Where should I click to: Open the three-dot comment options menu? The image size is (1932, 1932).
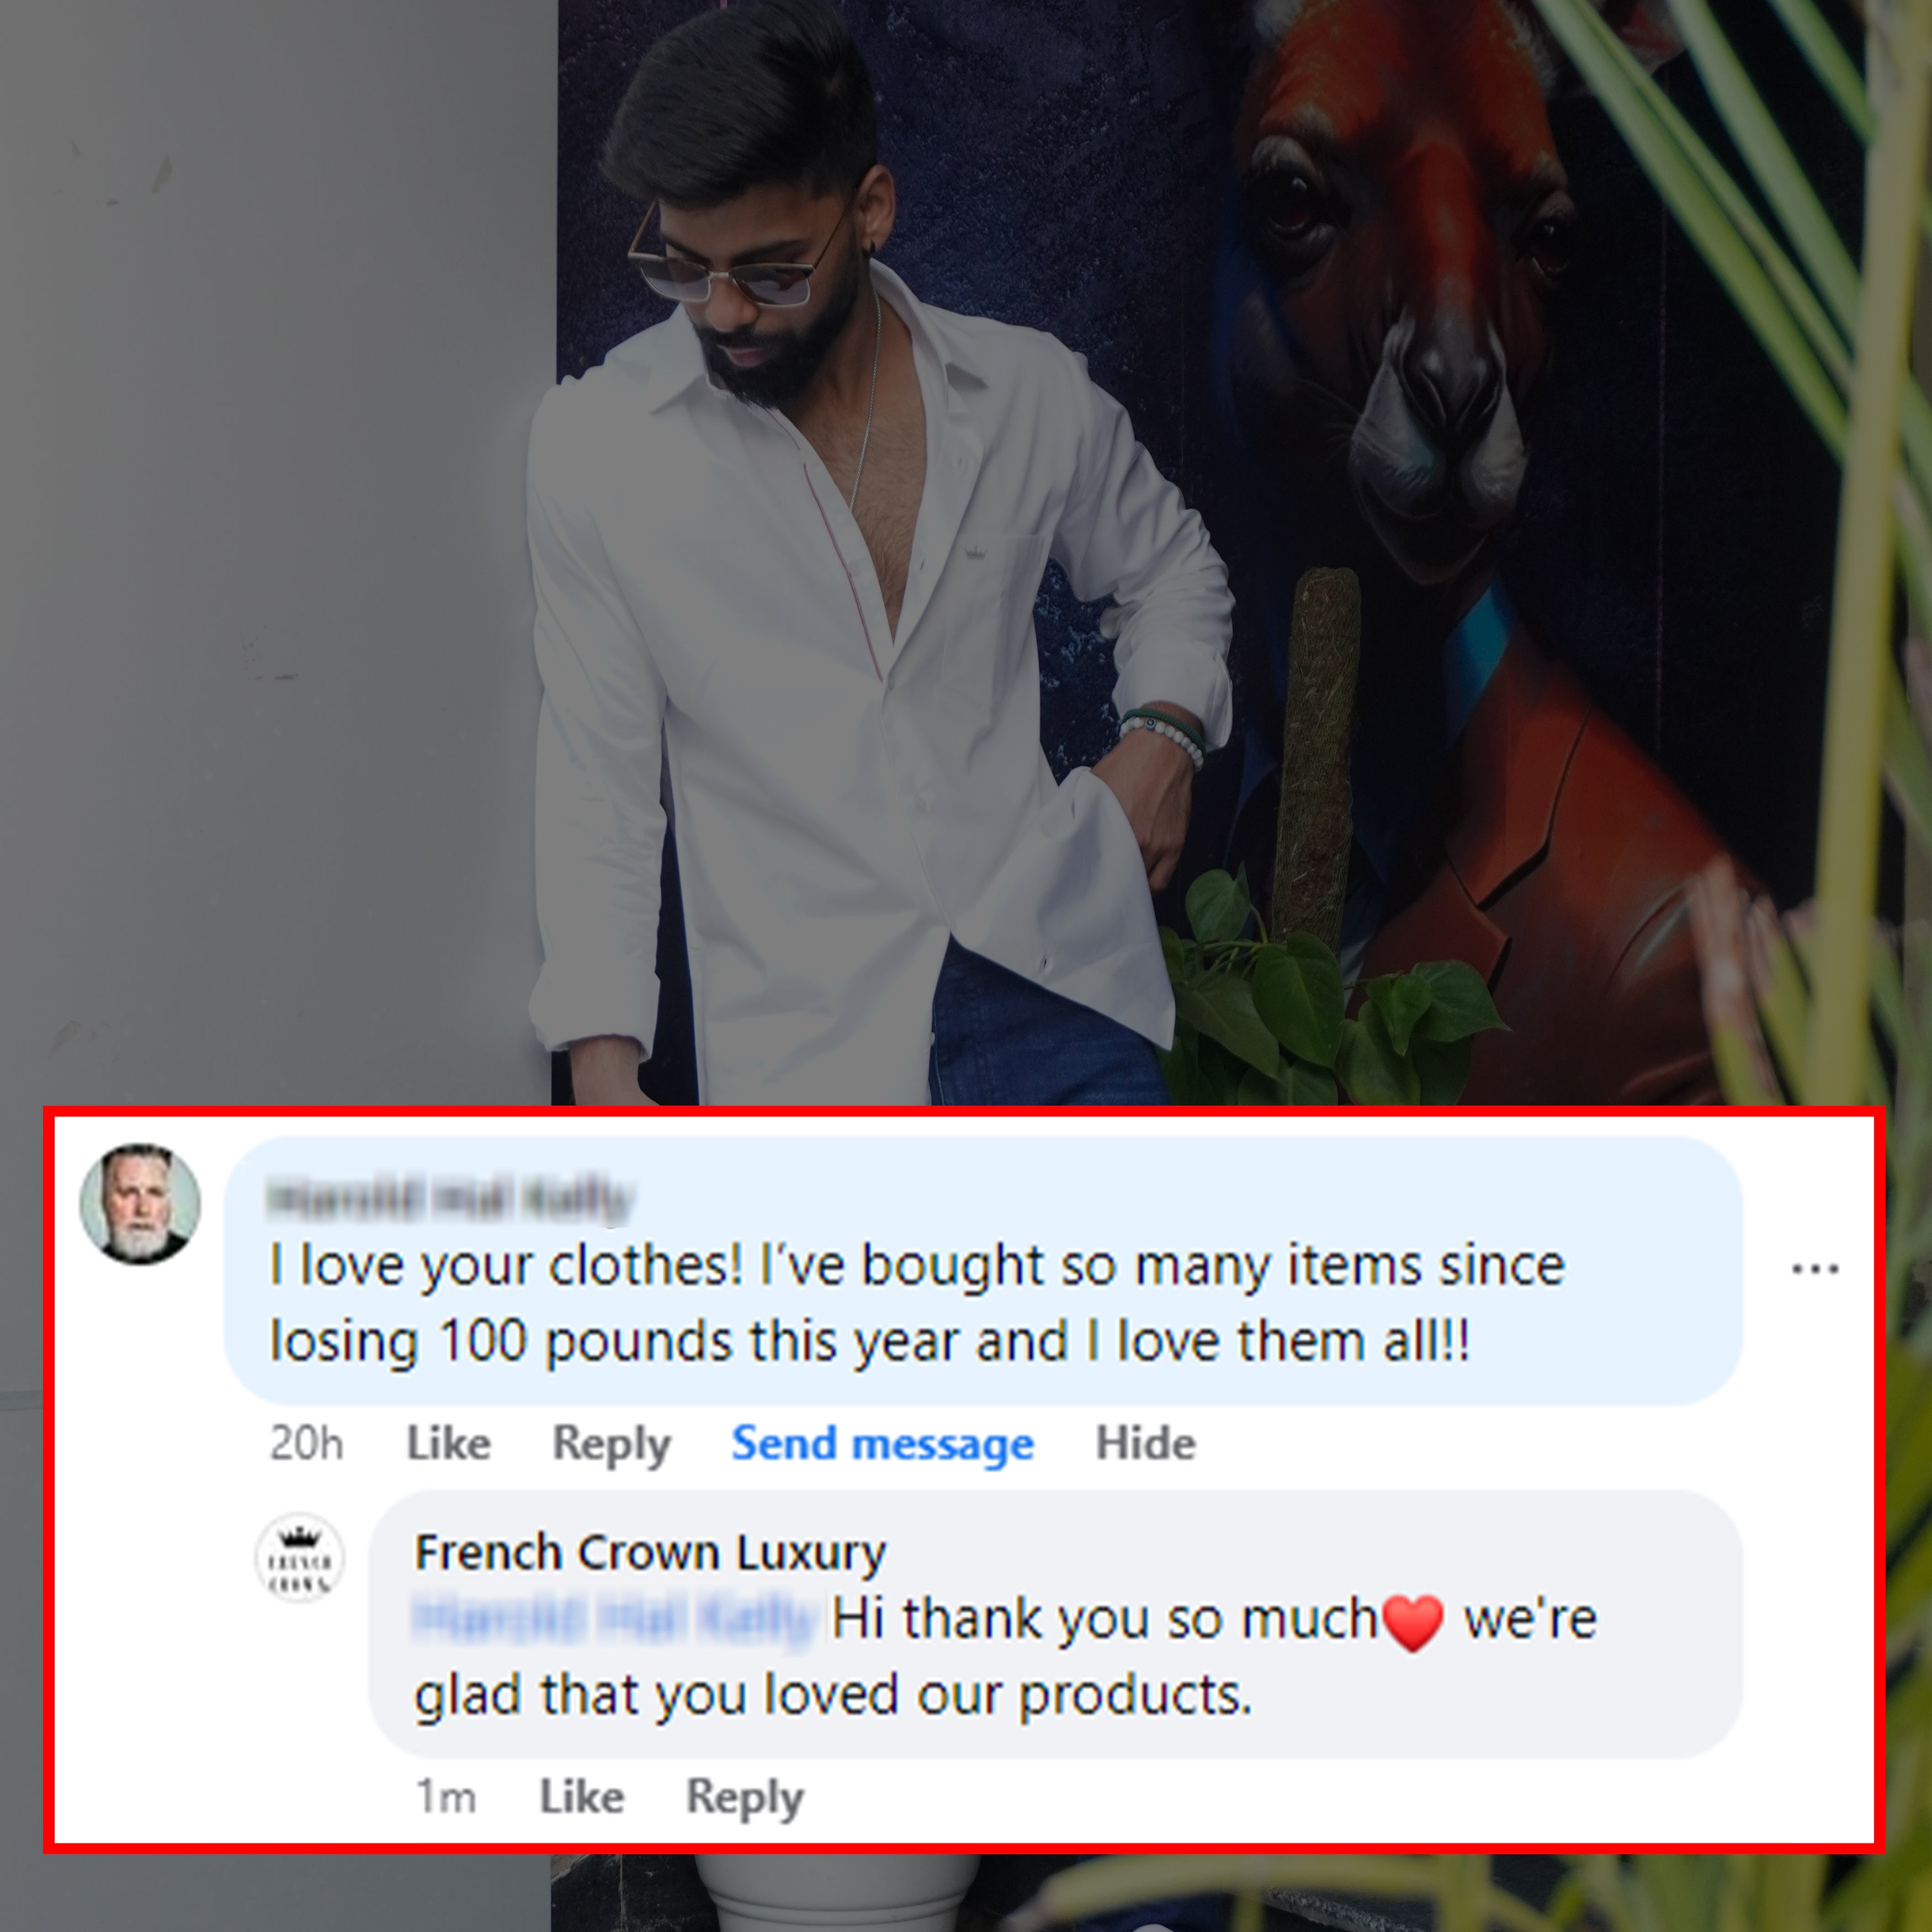coord(1815,1270)
